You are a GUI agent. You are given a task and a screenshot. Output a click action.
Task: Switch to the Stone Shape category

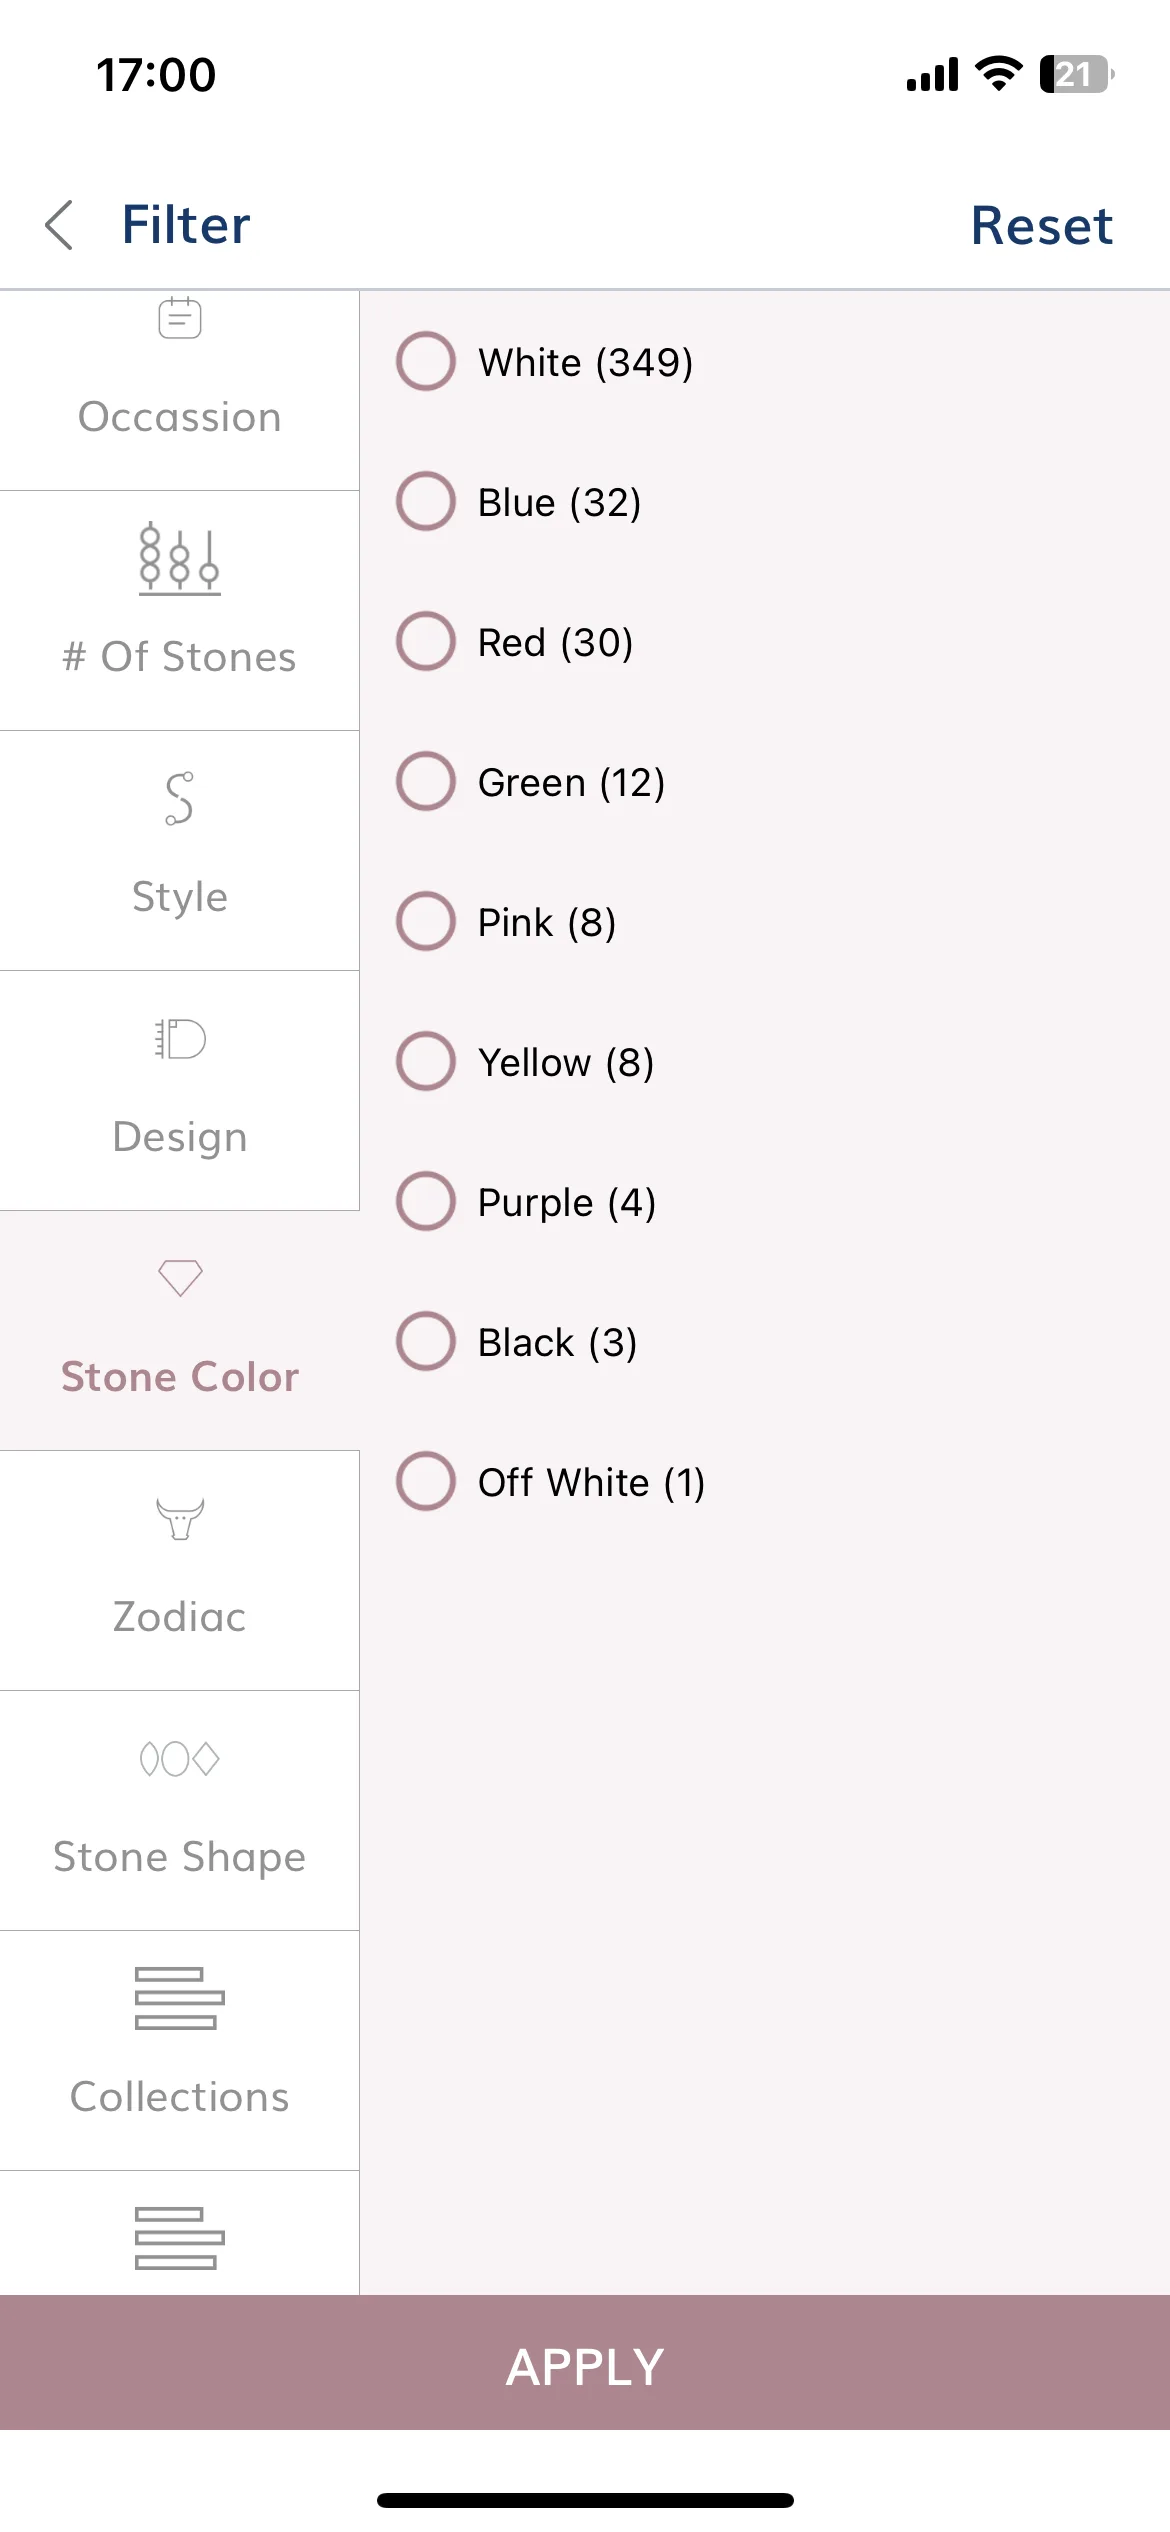coord(180,1810)
